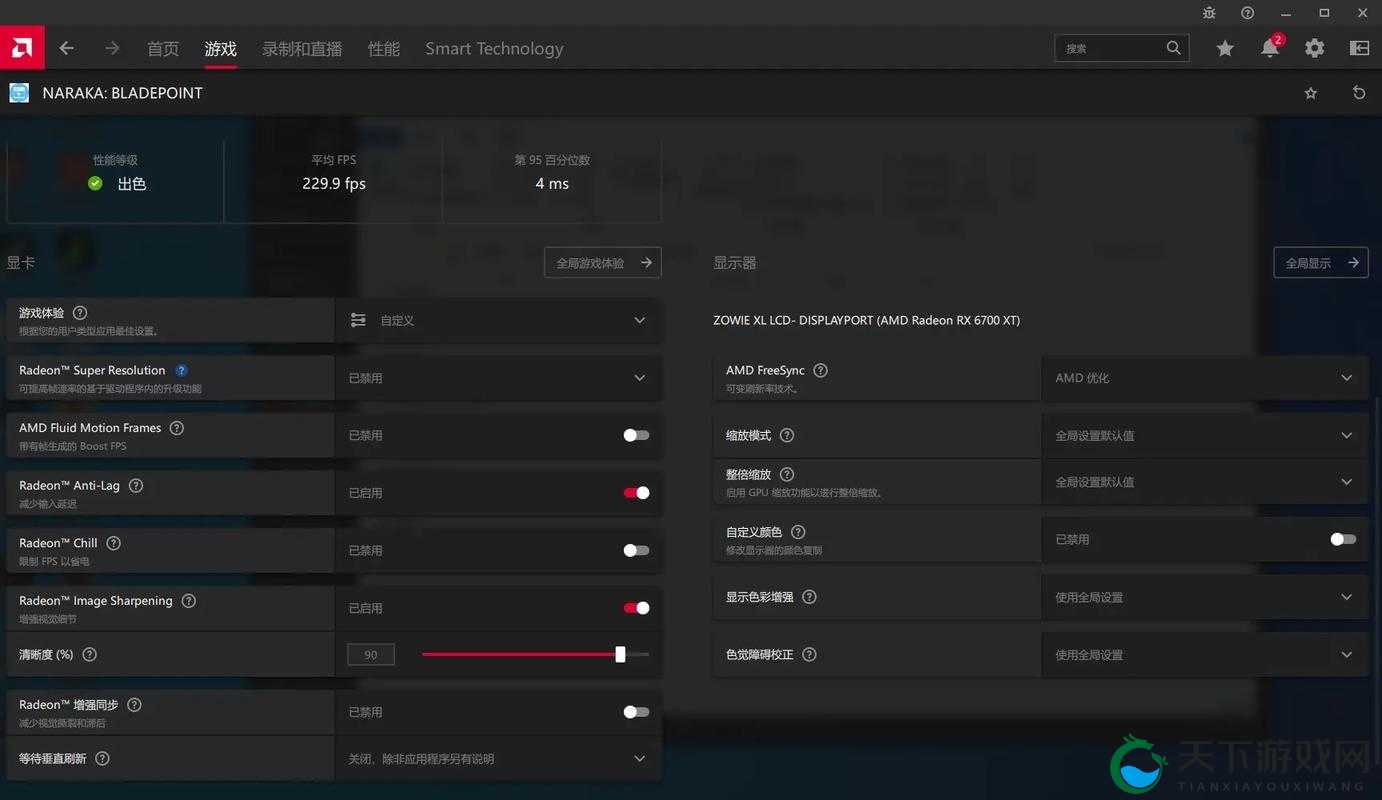This screenshot has height=800, width=1382.
Task: Click the 清晰度 value field showing 90
Action: click(x=371, y=655)
